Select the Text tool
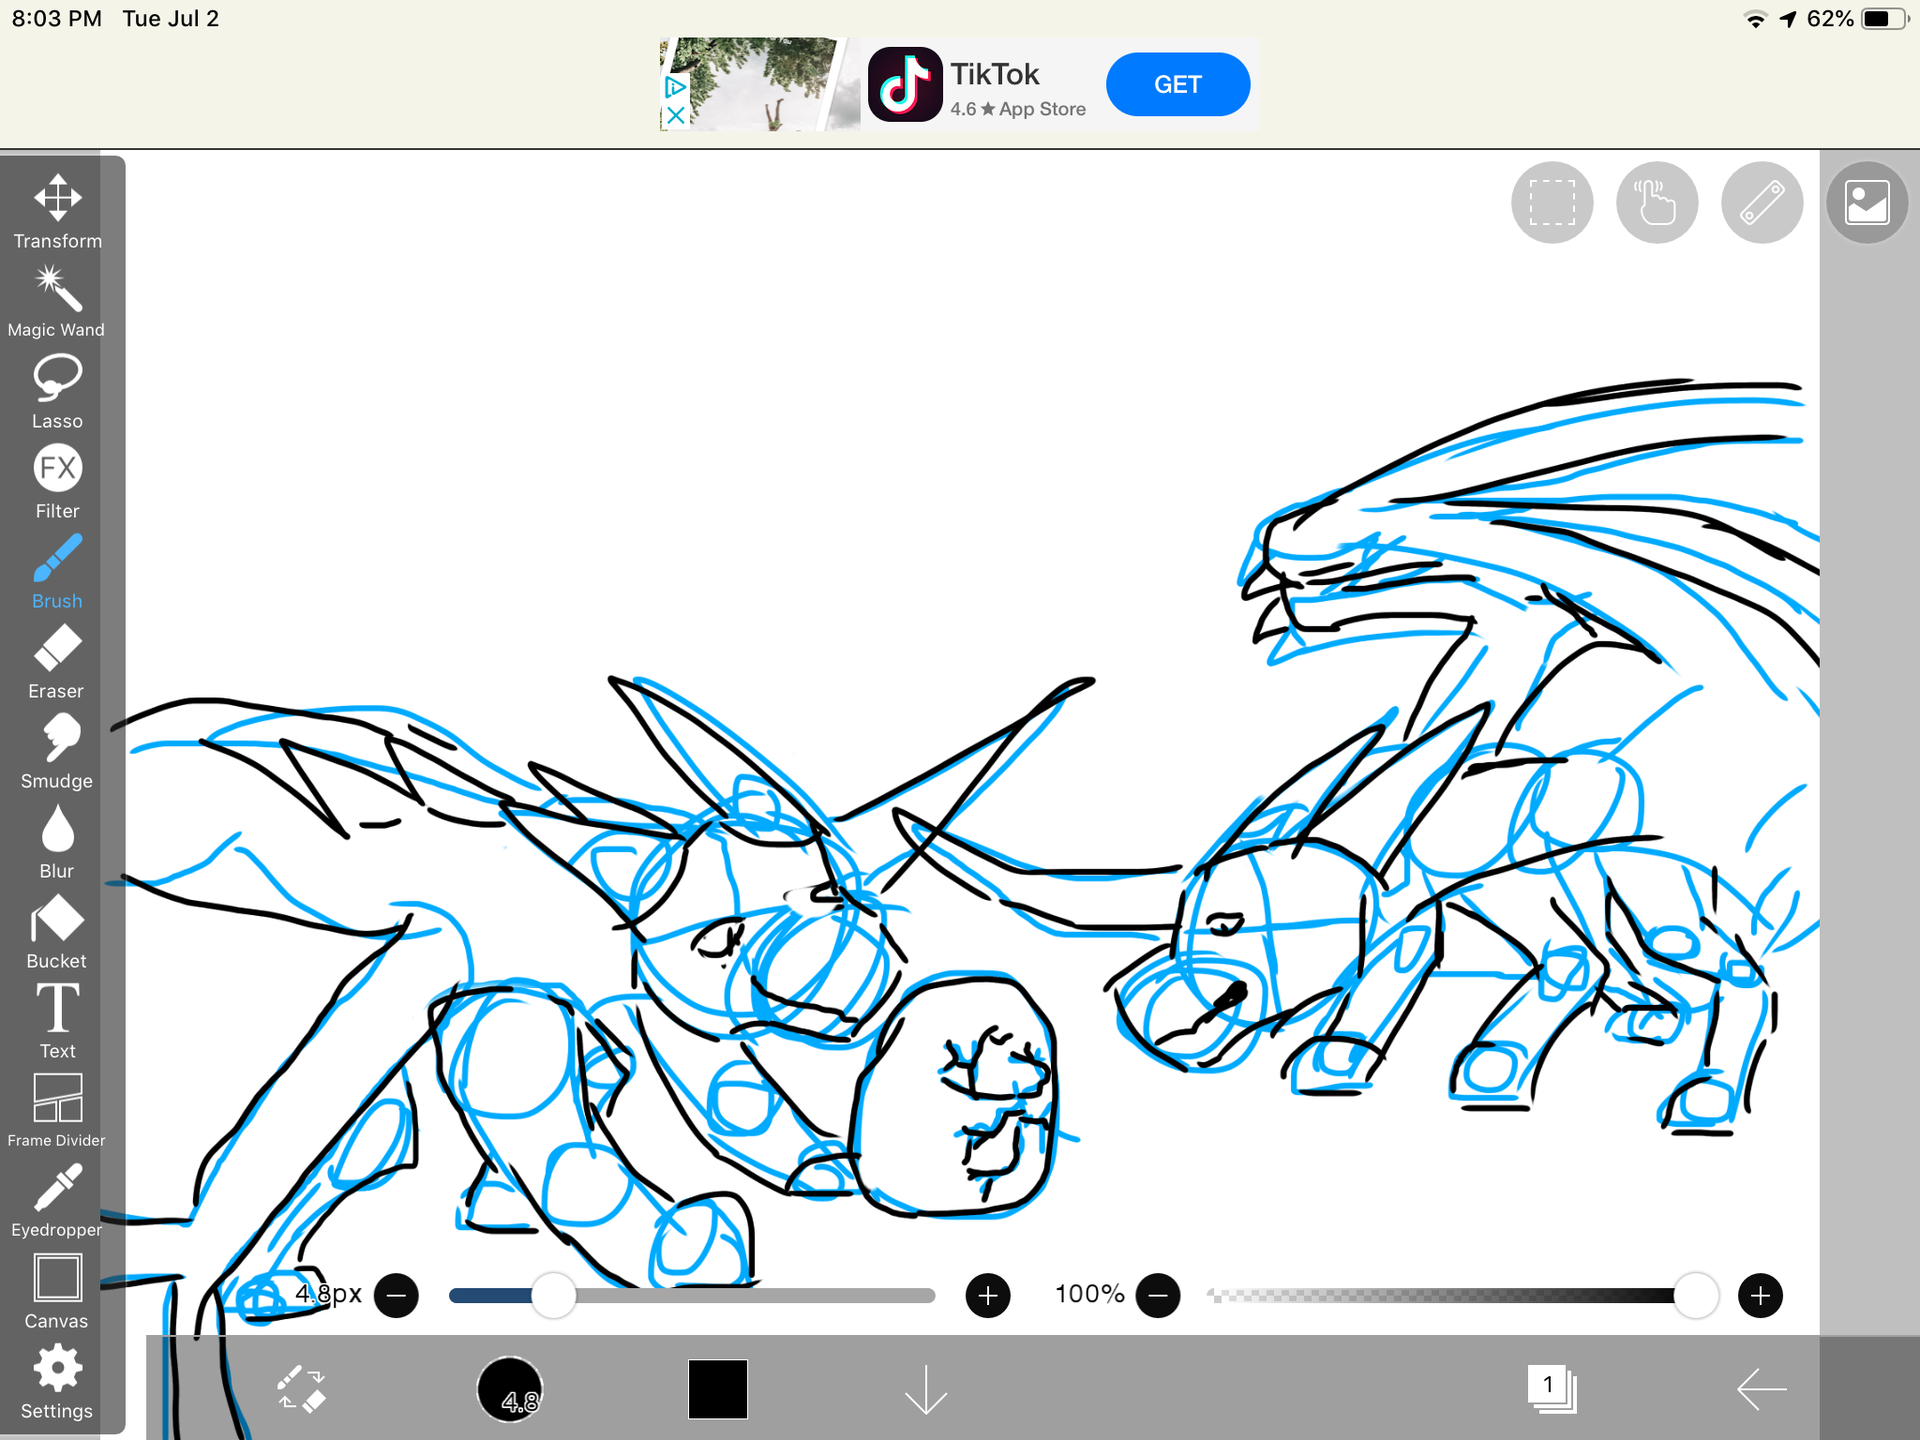The height and width of the screenshot is (1440, 1920). (57, 1022)
